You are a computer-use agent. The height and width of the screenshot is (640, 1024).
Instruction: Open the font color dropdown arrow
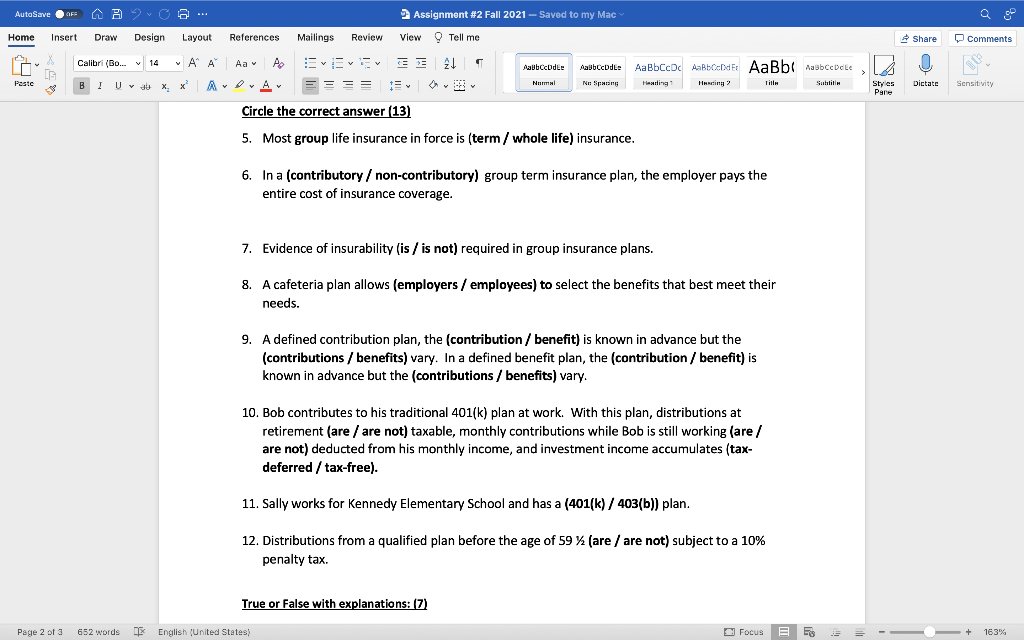pos(278,85)
